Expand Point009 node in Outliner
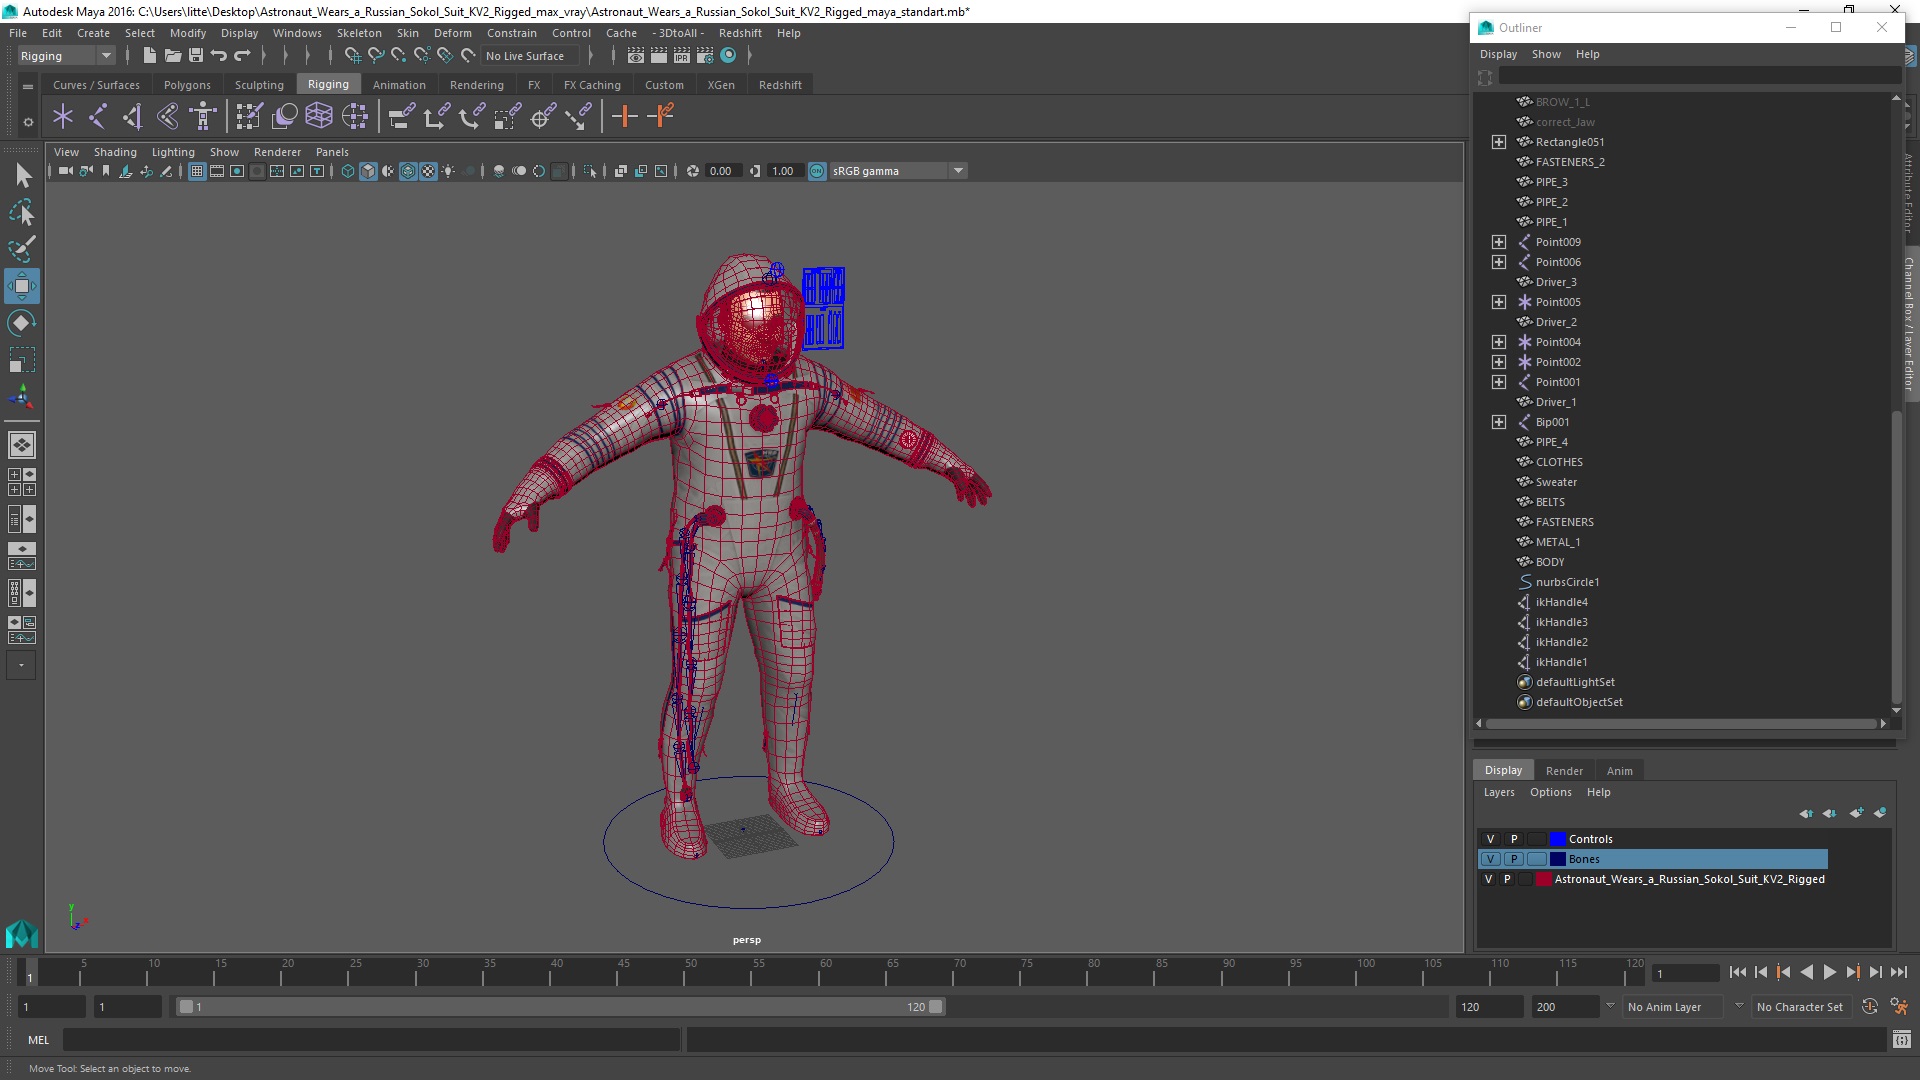 point(1498,242)
